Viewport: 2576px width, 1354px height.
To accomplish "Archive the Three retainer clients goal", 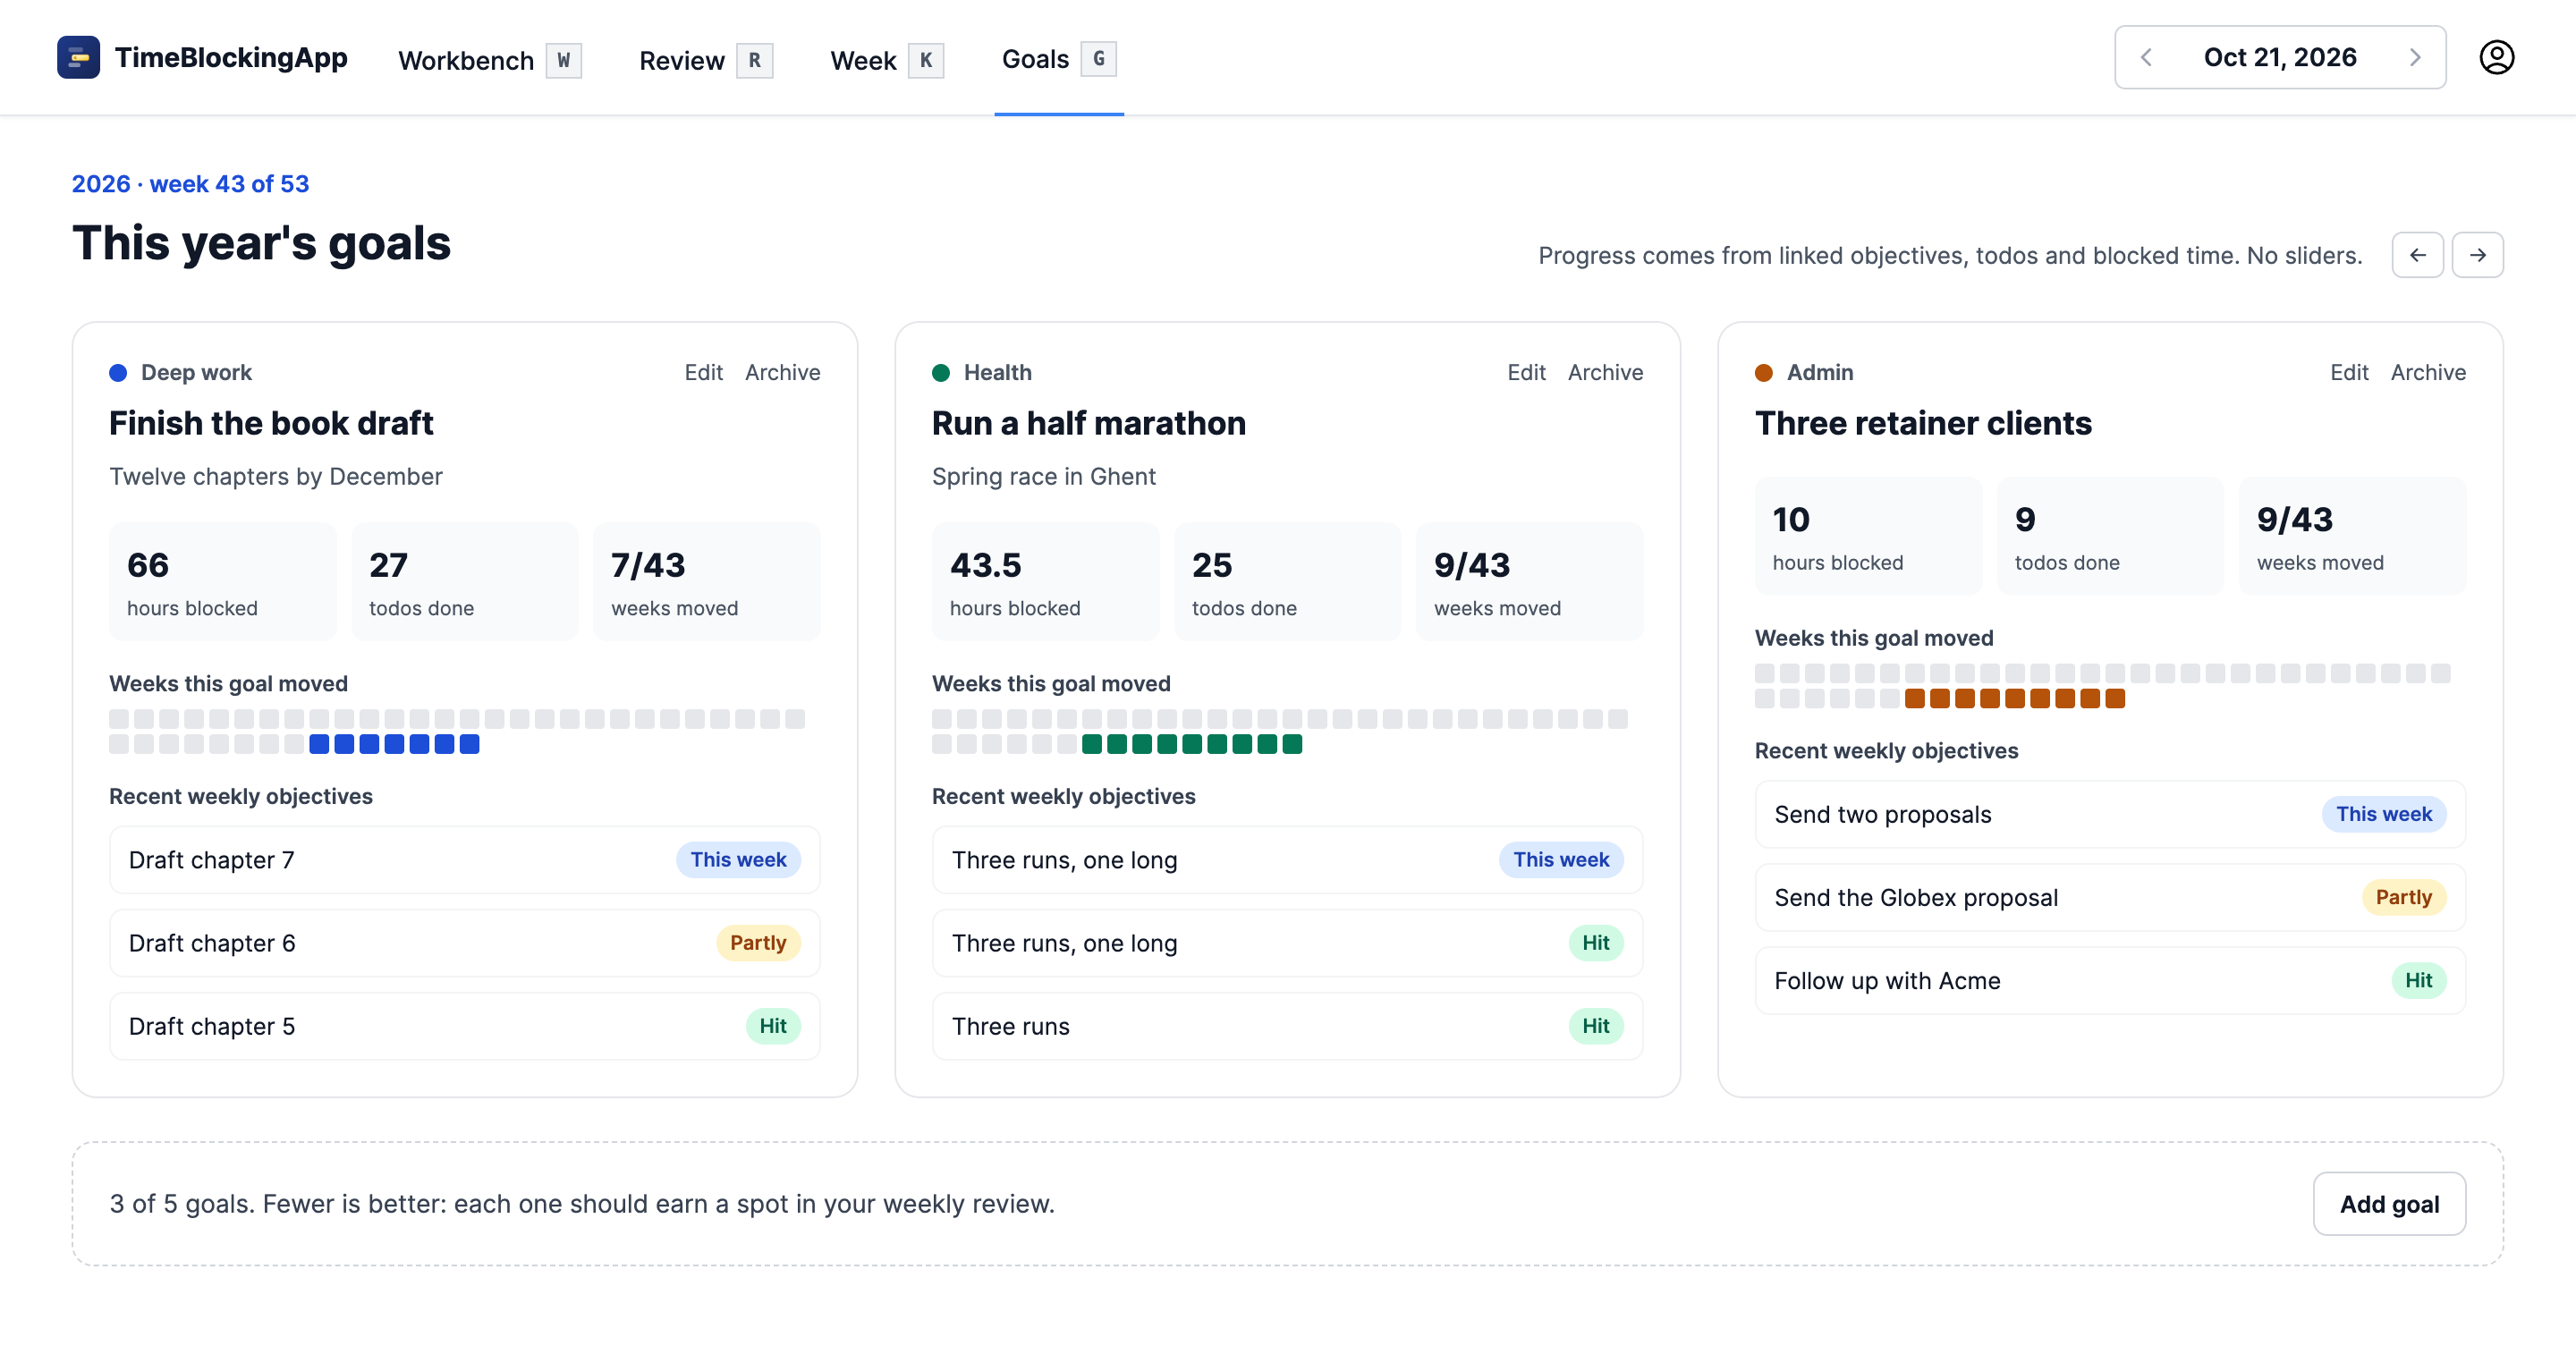I will coord(2428,372).
